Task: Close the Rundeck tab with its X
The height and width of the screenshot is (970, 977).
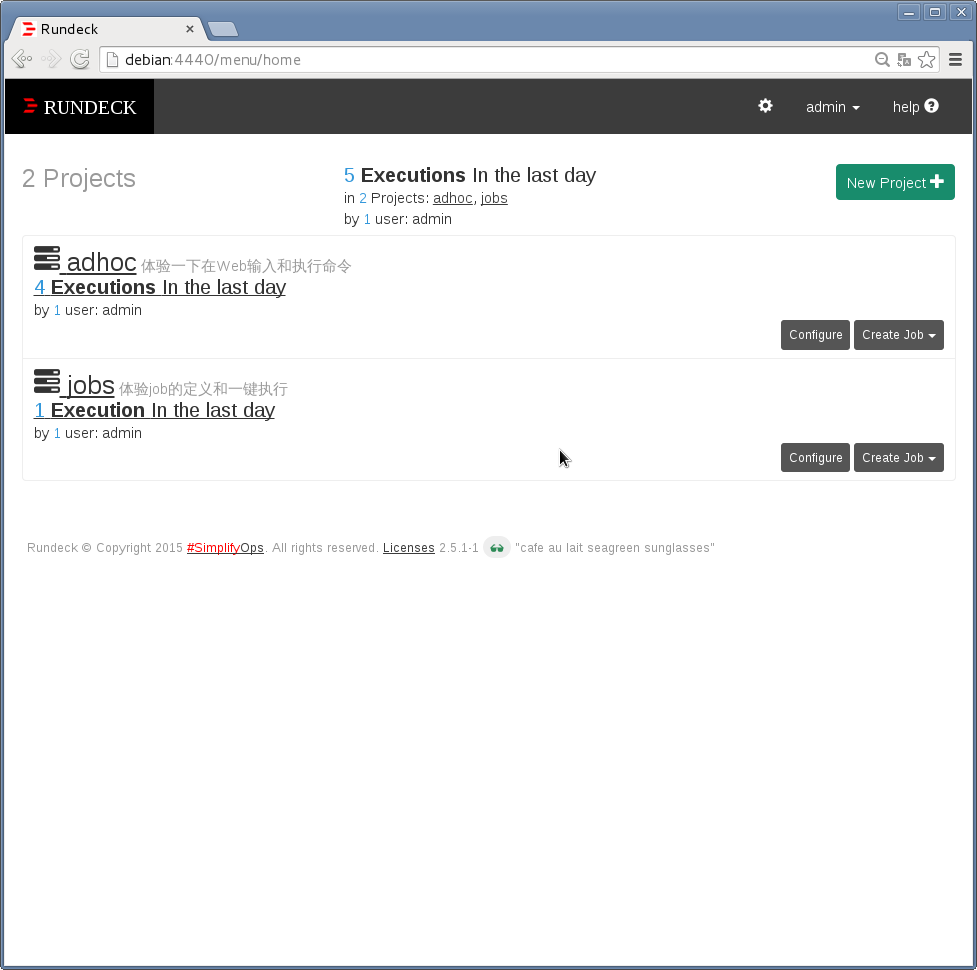Action: [x=190, y=29]
